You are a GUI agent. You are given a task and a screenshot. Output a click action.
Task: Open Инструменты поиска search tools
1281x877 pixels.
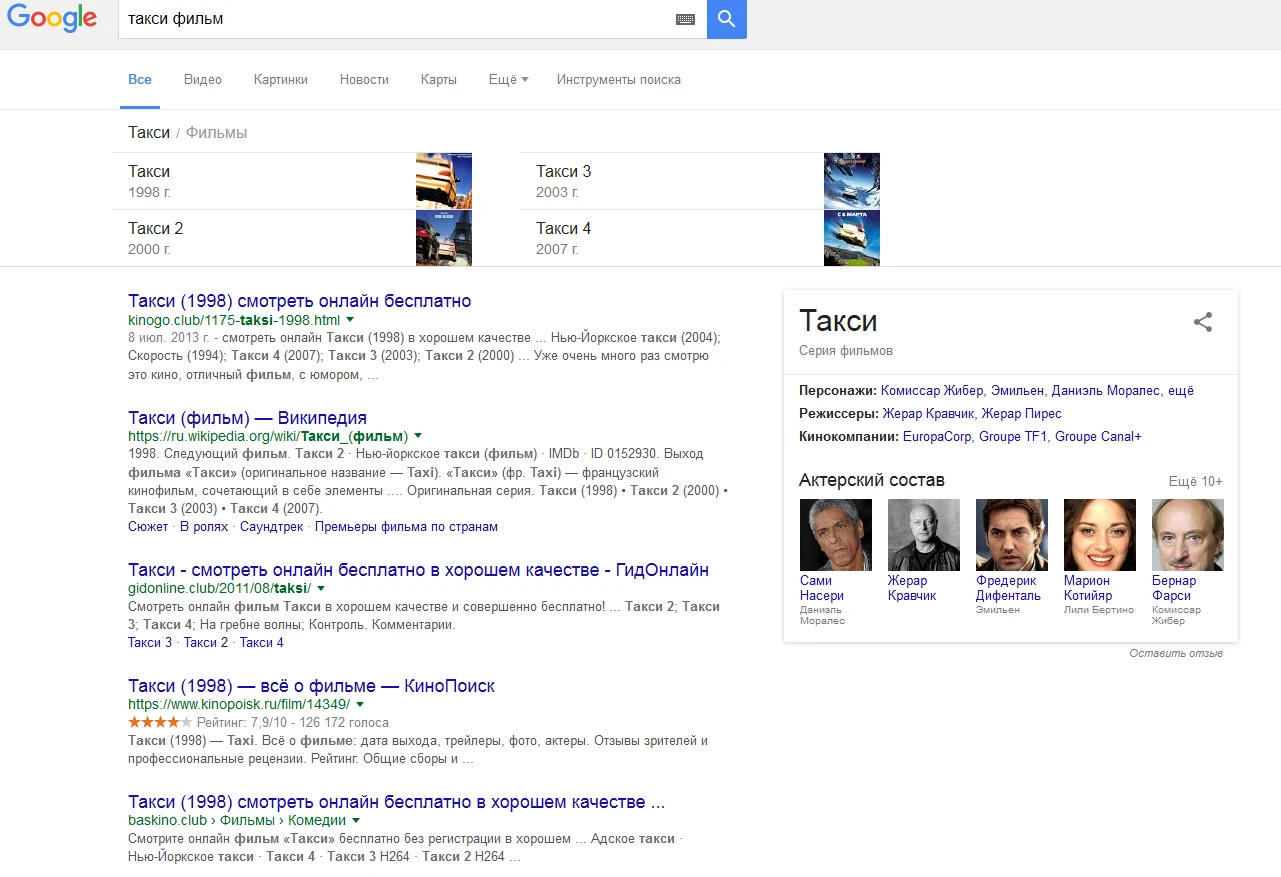pos(618,80)
